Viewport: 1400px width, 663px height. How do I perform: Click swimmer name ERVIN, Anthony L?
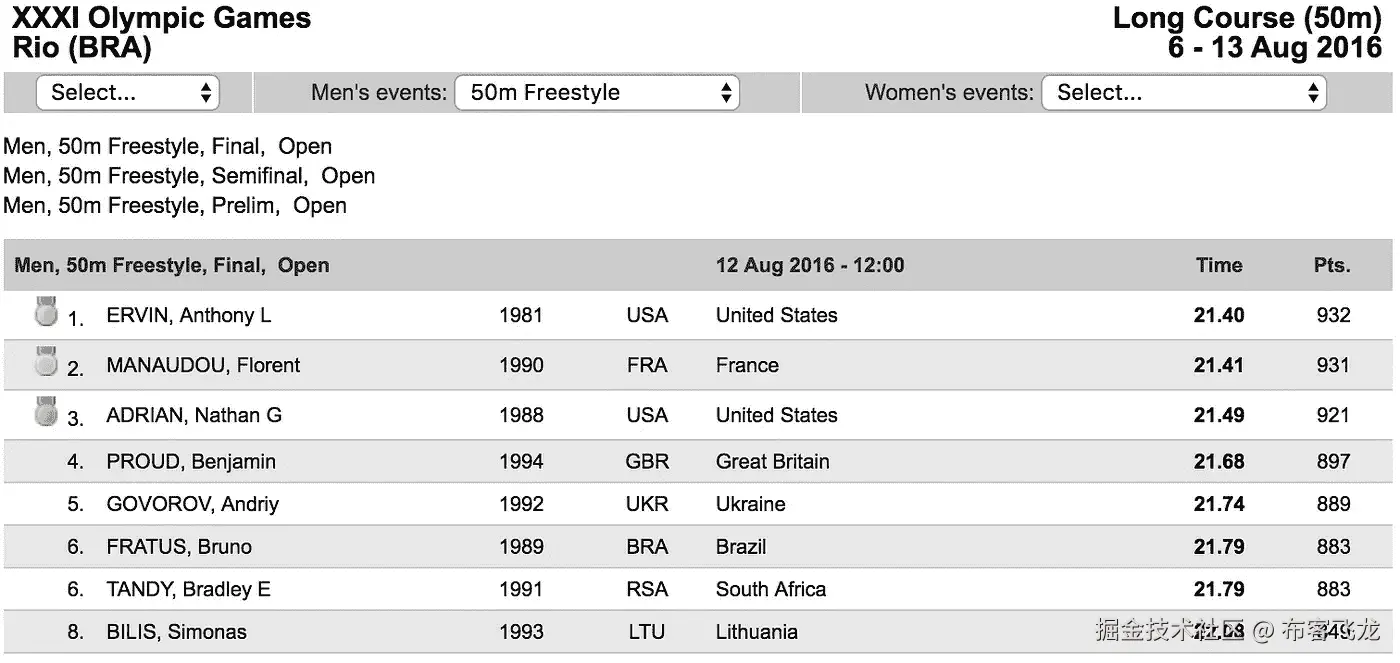coord(189,316)
